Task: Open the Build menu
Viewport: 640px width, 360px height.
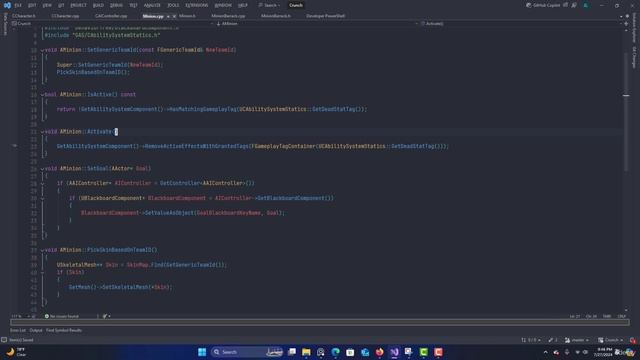Action: 98,5
